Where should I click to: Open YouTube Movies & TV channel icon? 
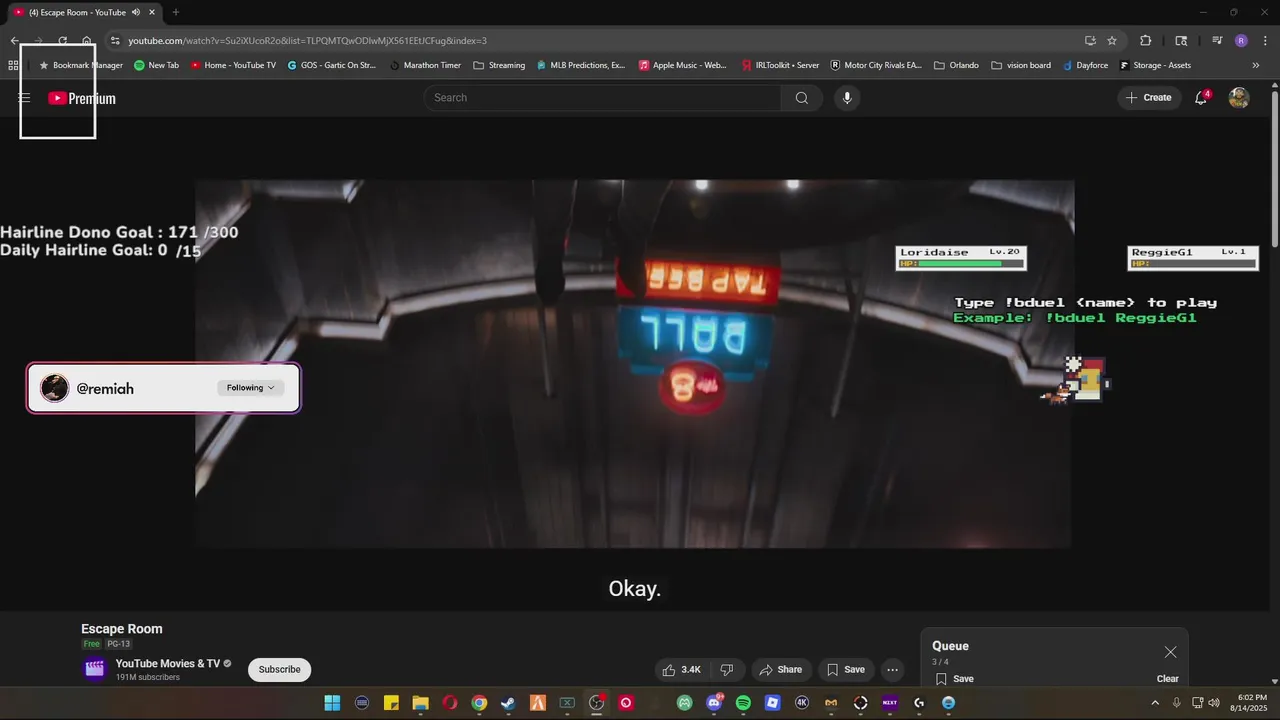point(94,669)
